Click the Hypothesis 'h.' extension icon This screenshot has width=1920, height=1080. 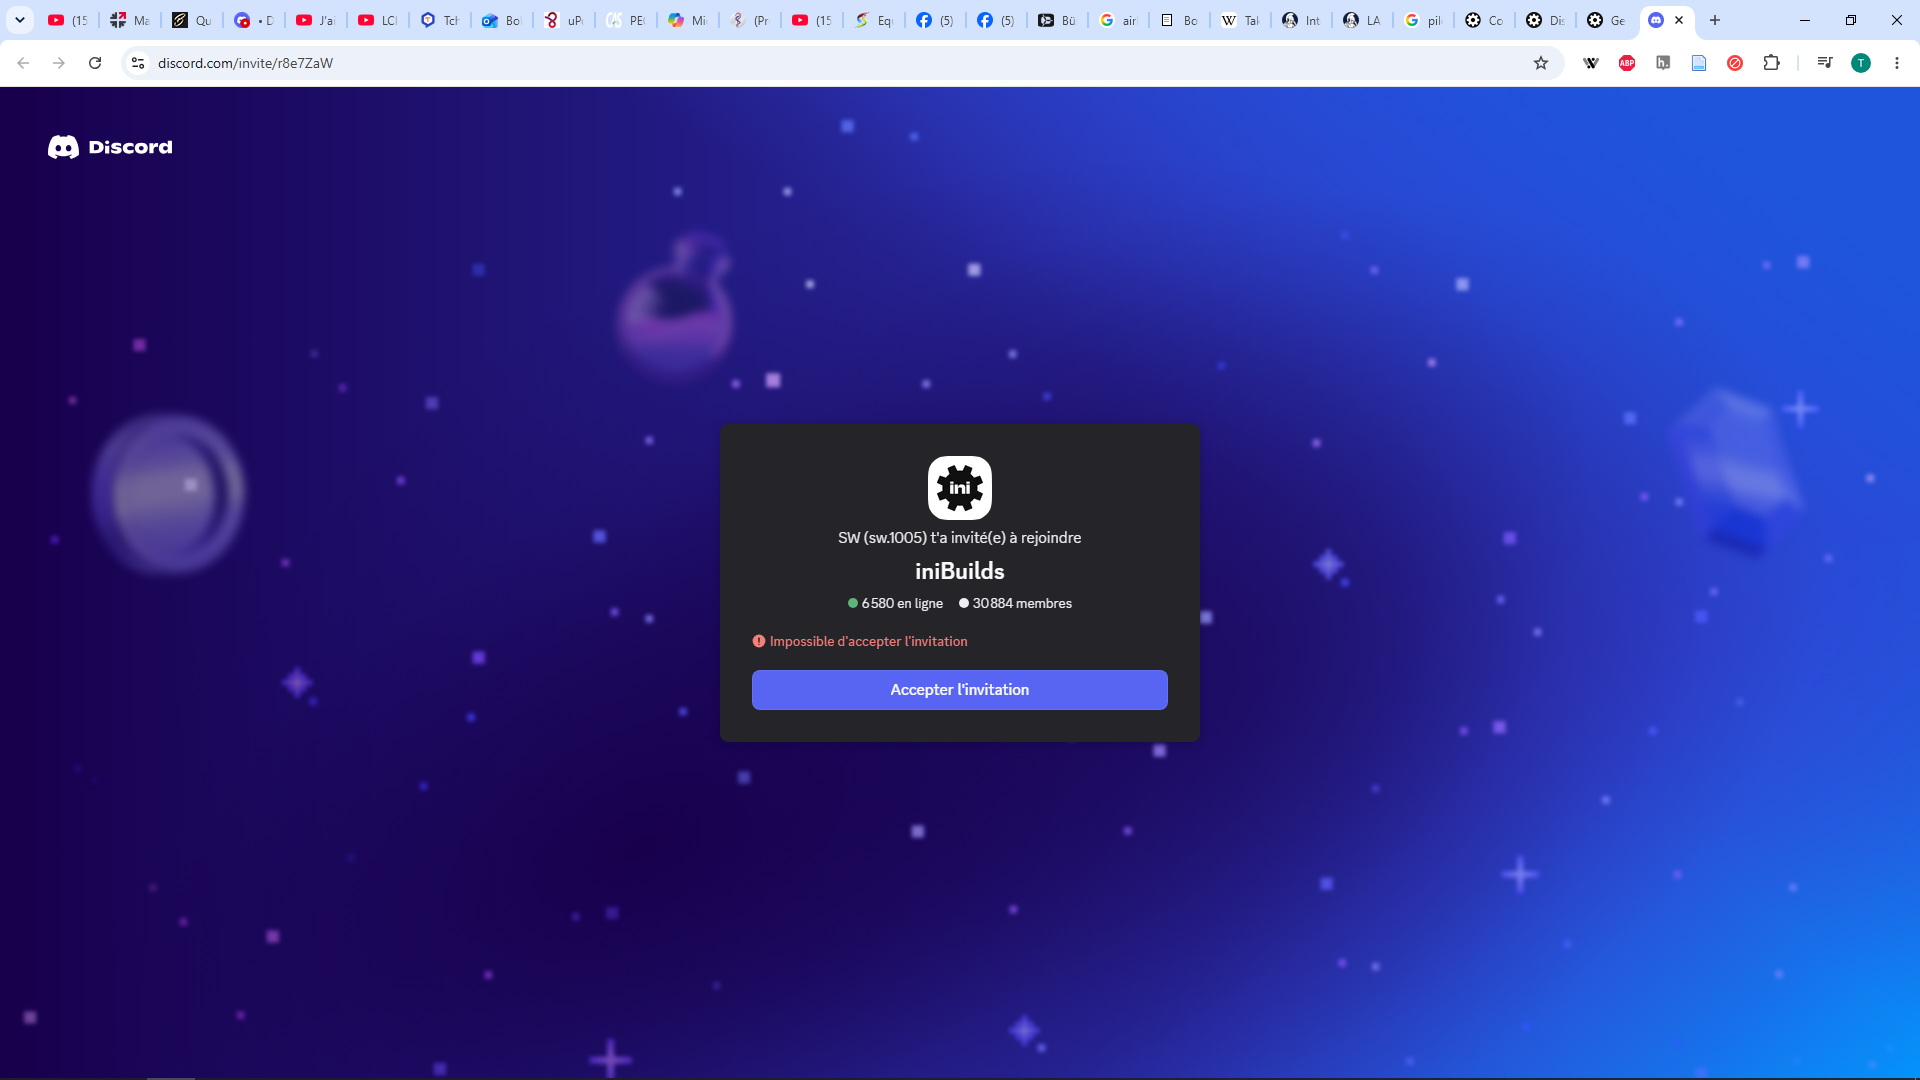click(x=1663, y=63)
